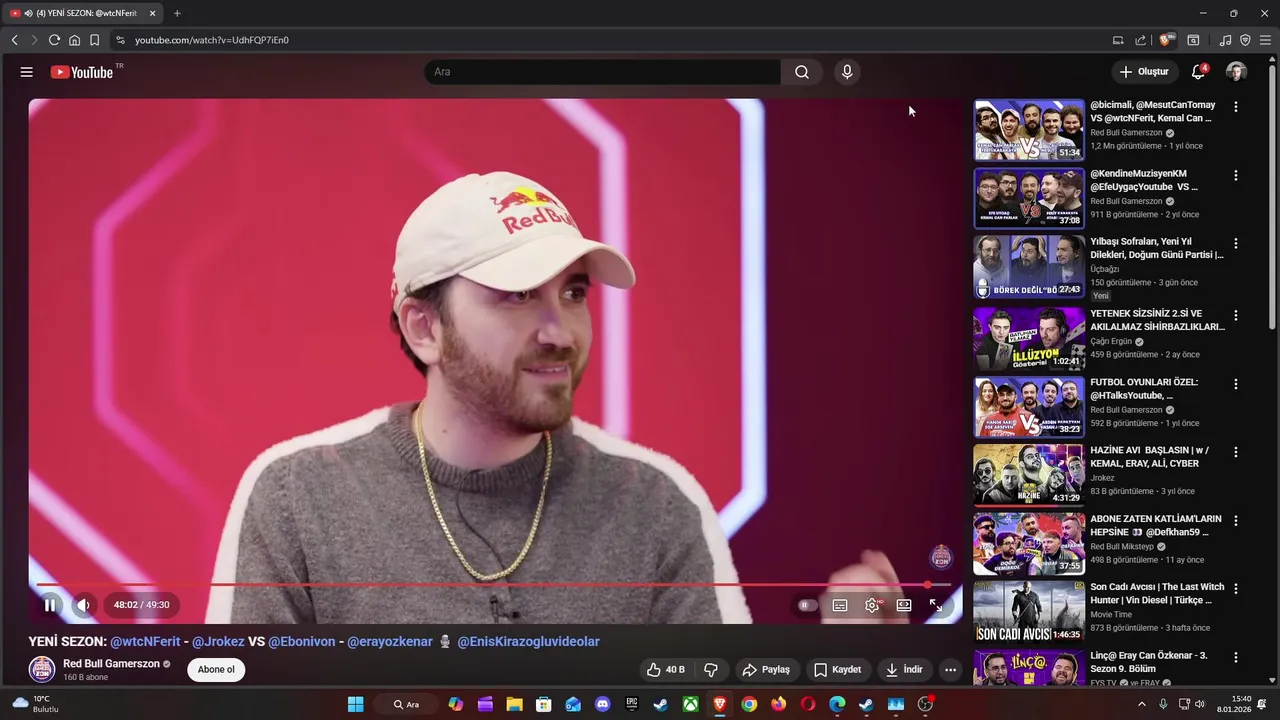Open @Ebonivon mention link in title
Screen dimensions: 1280x720
coord(302,641)
